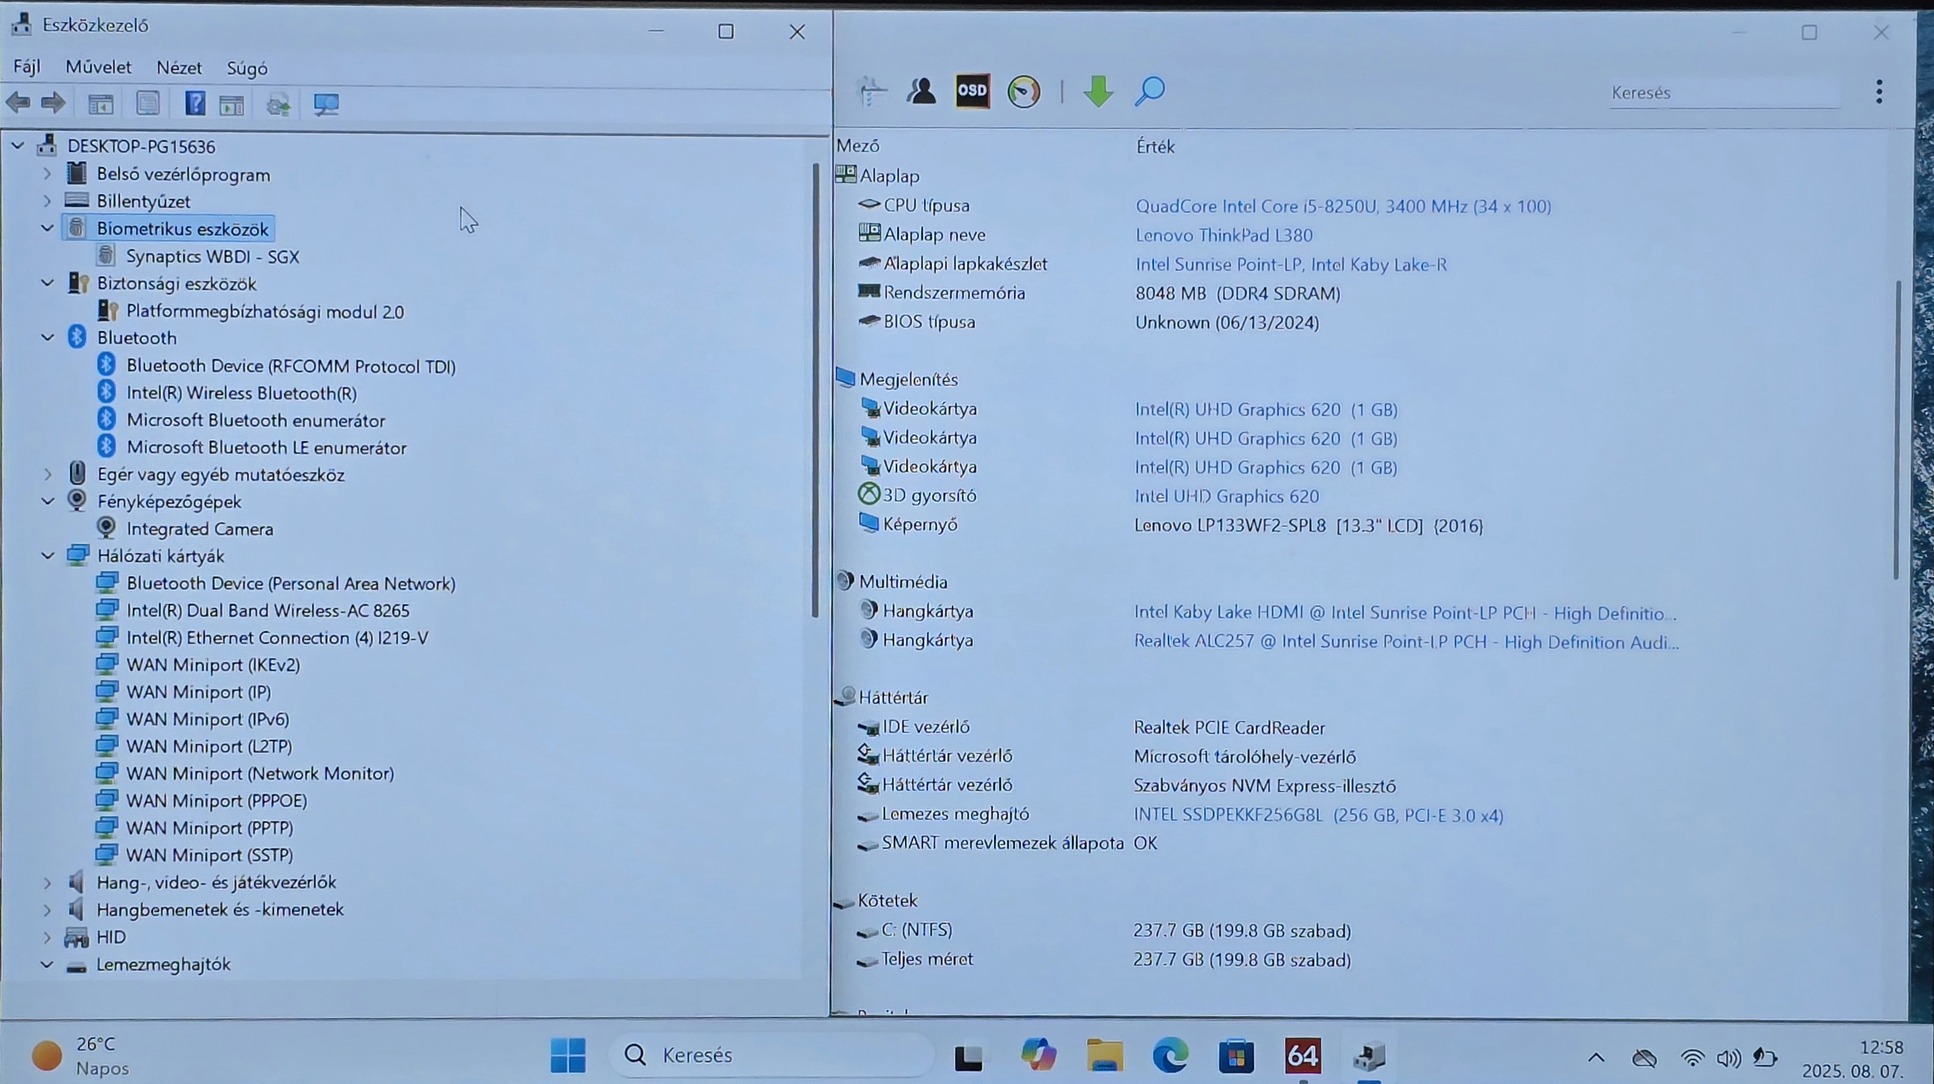Viewport: 1934px width, 1084px height.
Task: Click the monitor icon in Device Manager toolbar
Action: (x=326, y=104)
